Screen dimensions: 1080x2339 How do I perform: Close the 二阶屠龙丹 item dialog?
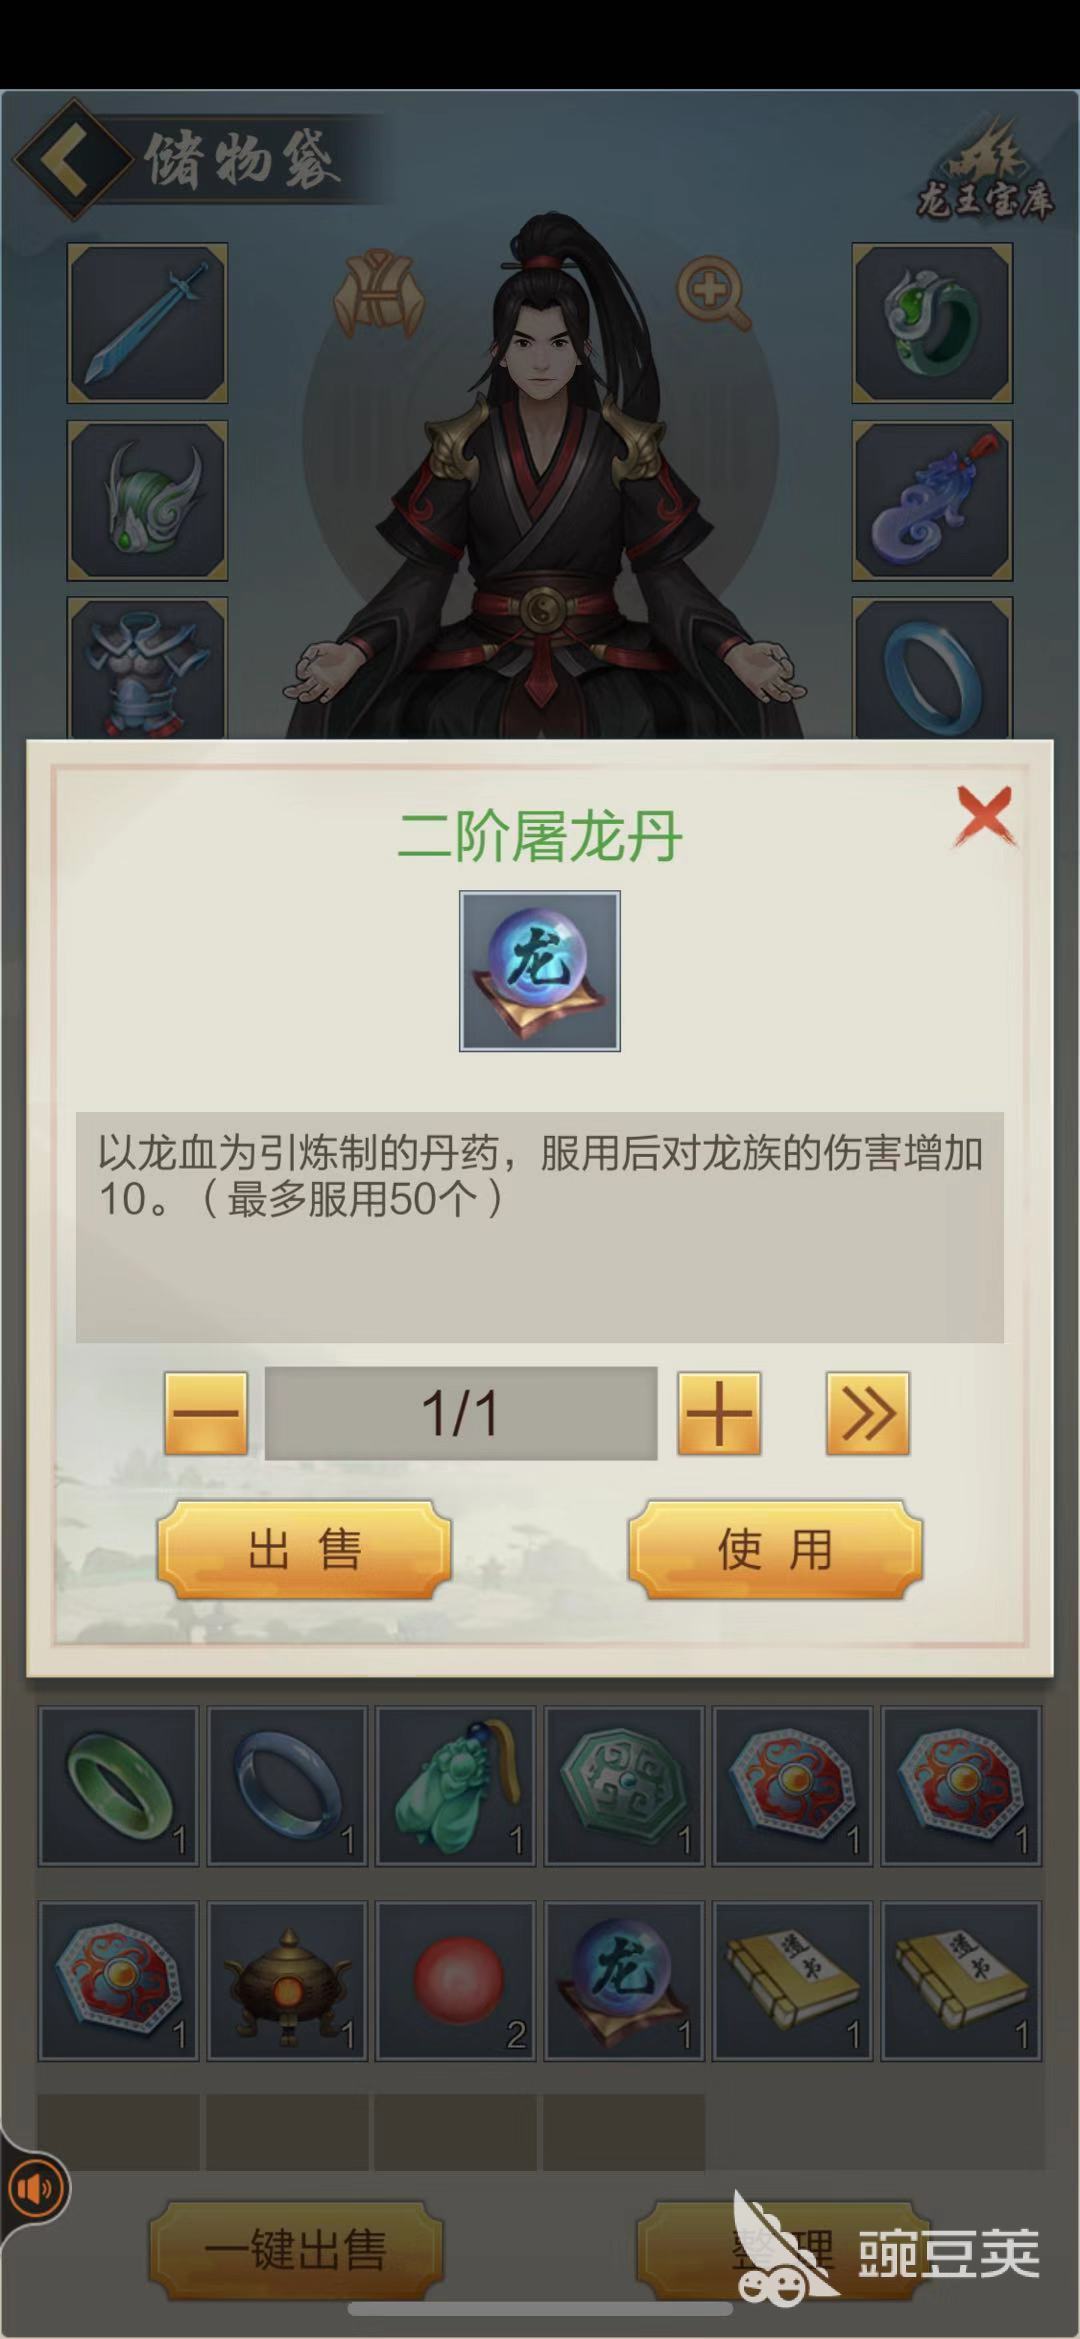click(x=985, y=817)
